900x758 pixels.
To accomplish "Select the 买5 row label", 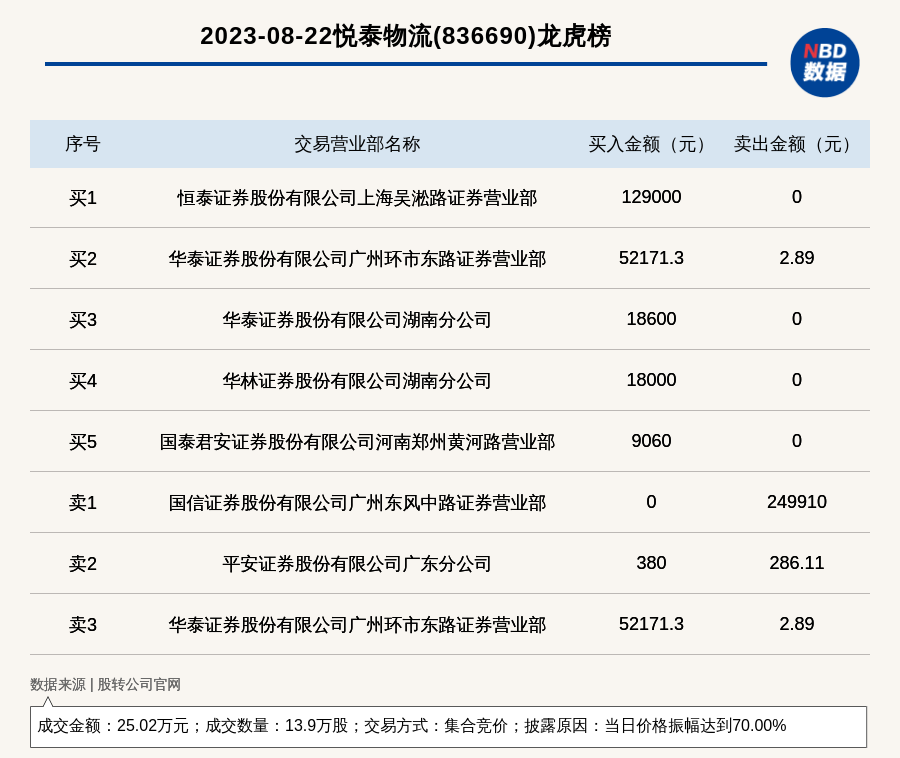I will (x=83, y=442).
